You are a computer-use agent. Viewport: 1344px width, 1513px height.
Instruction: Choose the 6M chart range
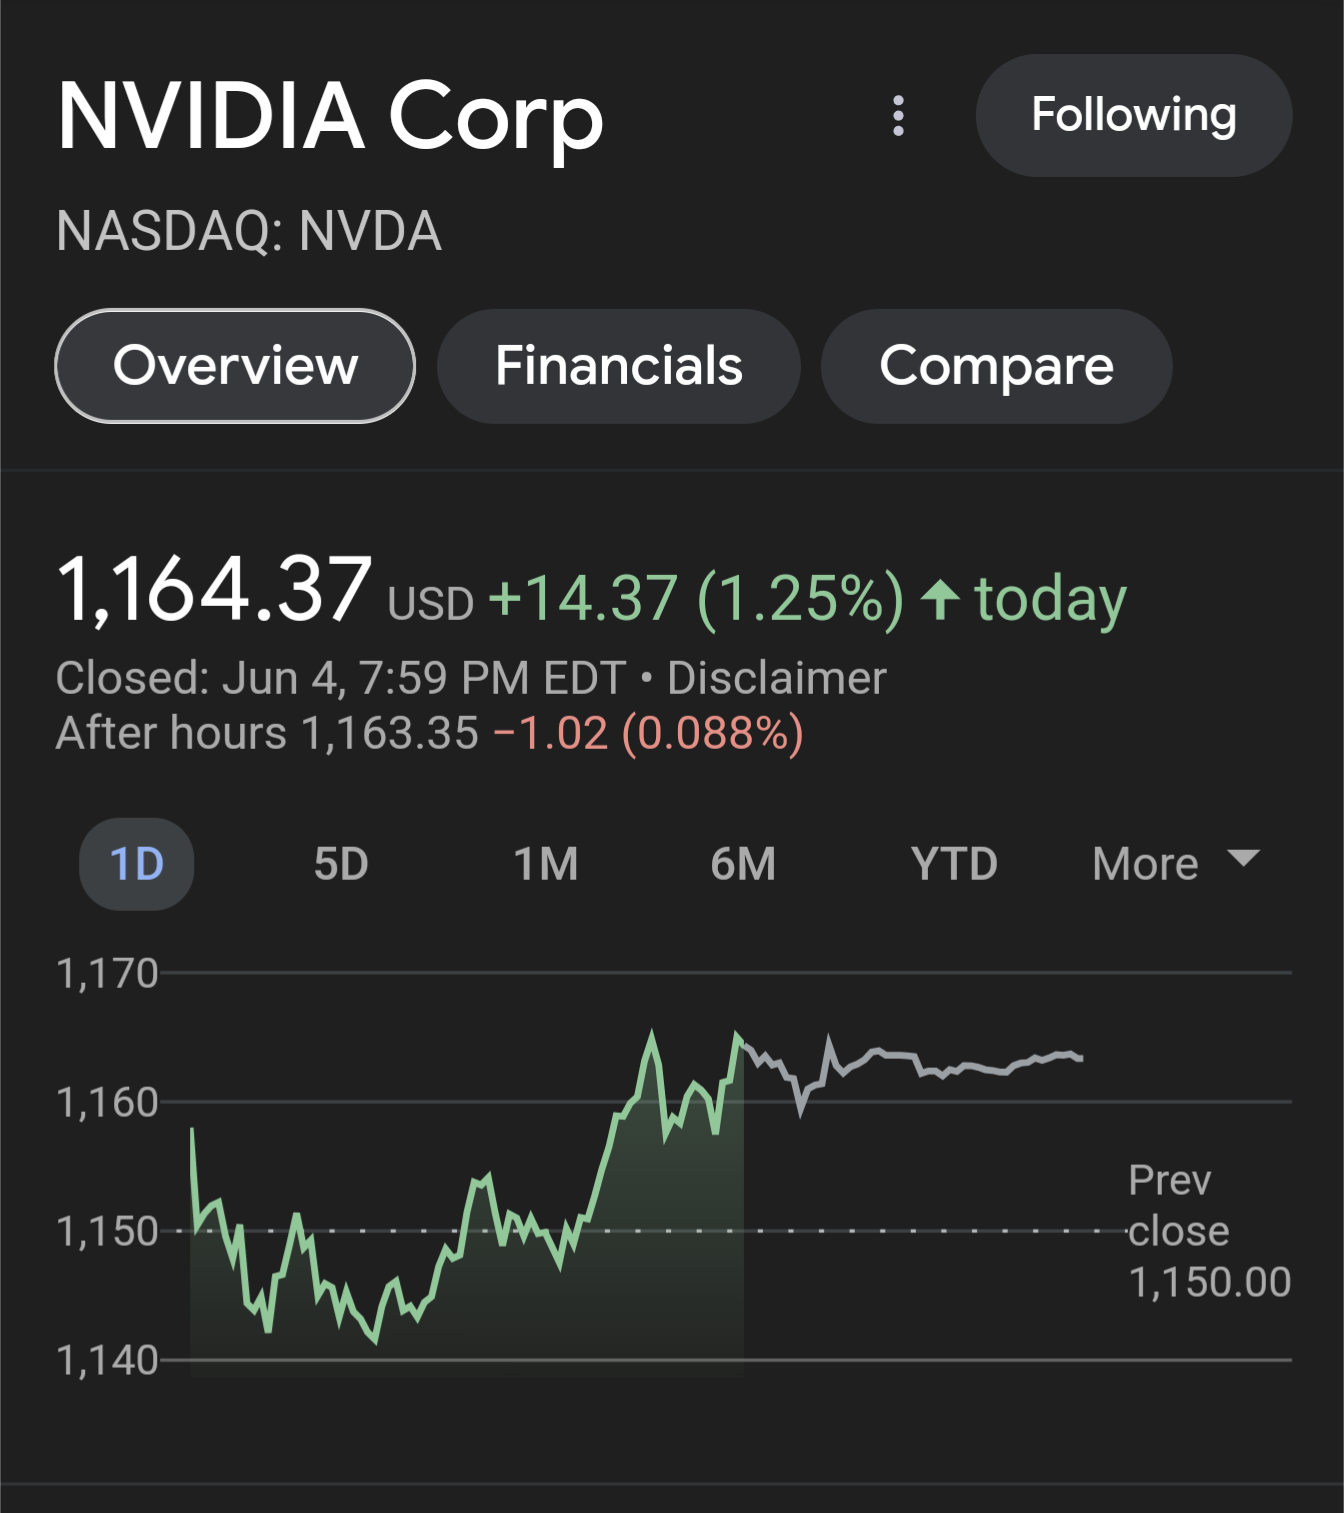pyautogui.click(x=743, y=864)
